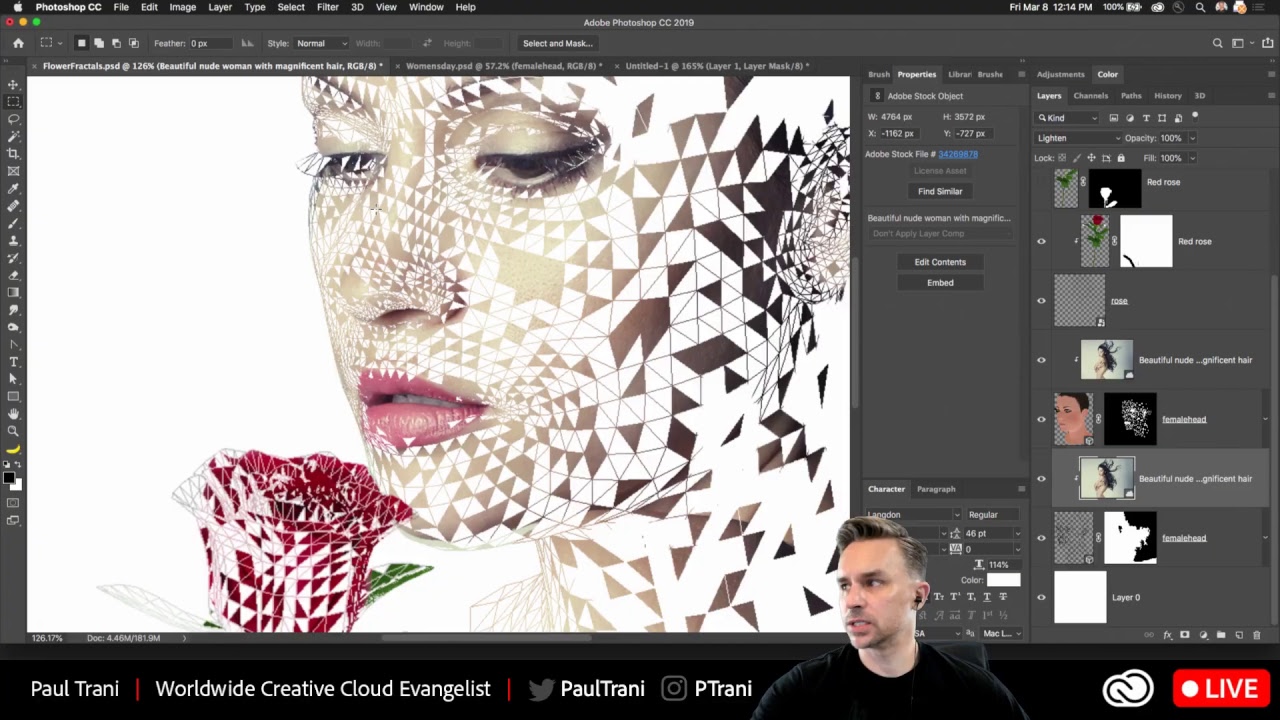
Task: Open the Regular font style dropdown
Action: pos(994,515)
